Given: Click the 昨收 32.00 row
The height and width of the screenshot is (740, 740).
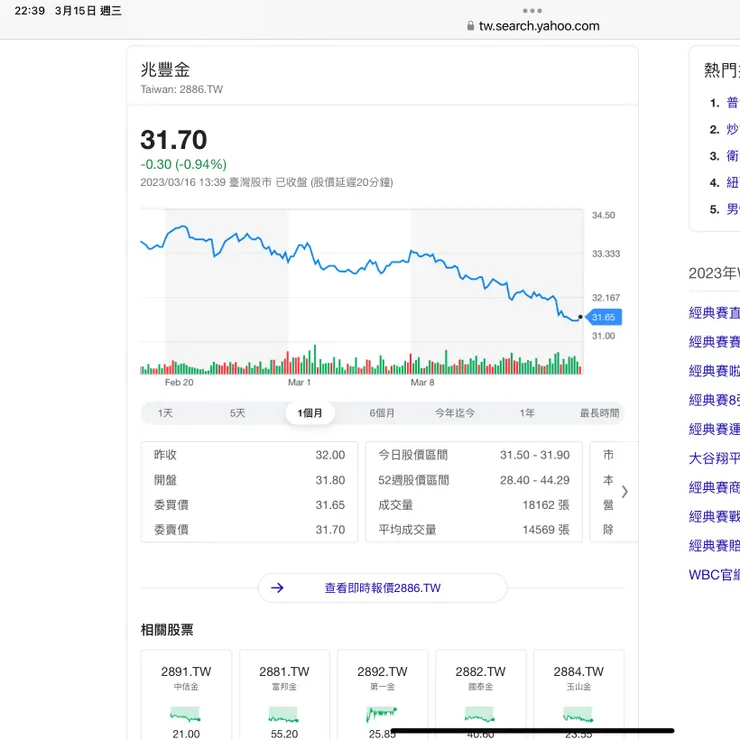Looking at the screenshot, I should pos(249,455).
